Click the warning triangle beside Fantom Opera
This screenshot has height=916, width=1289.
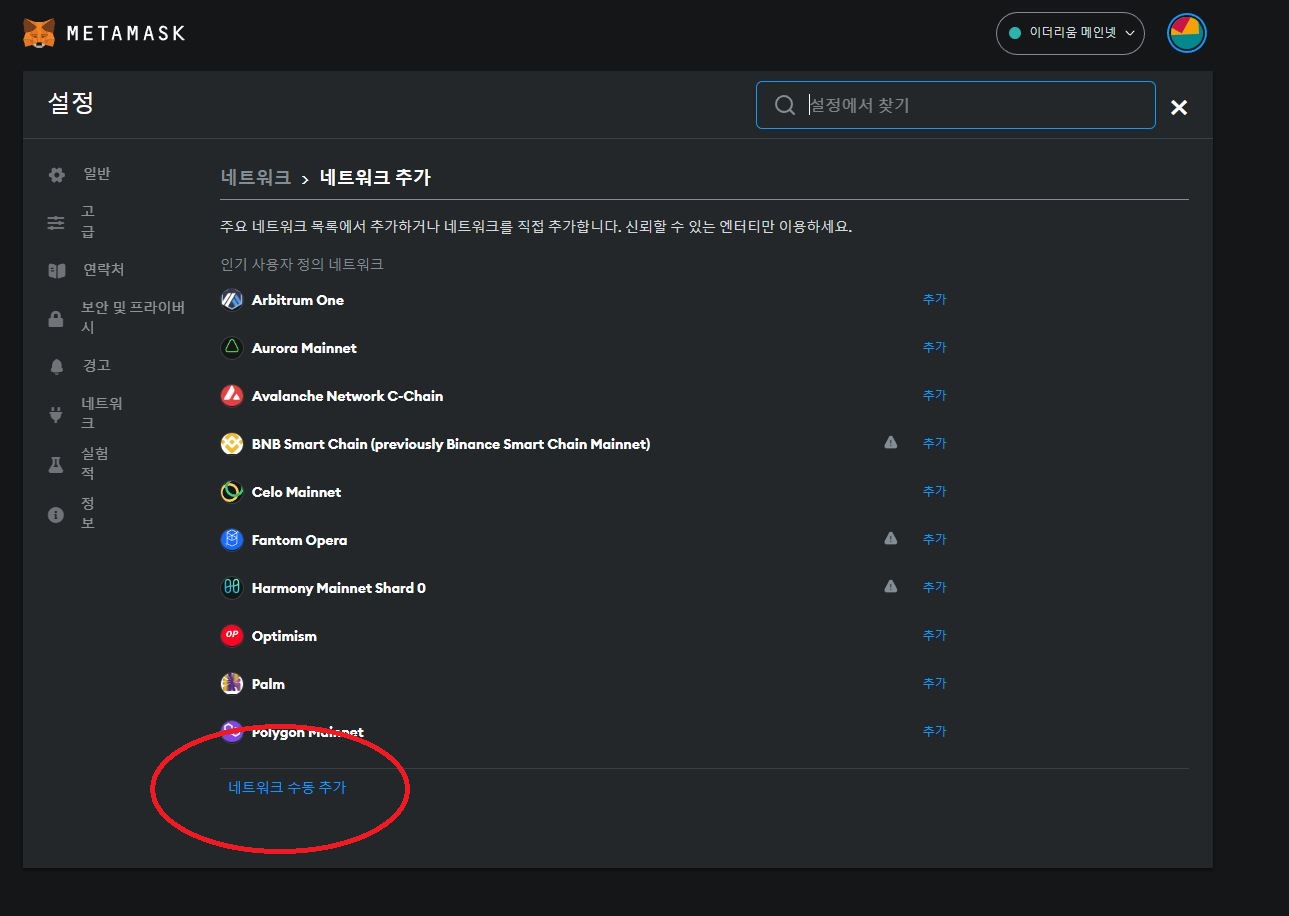[891, 537]
